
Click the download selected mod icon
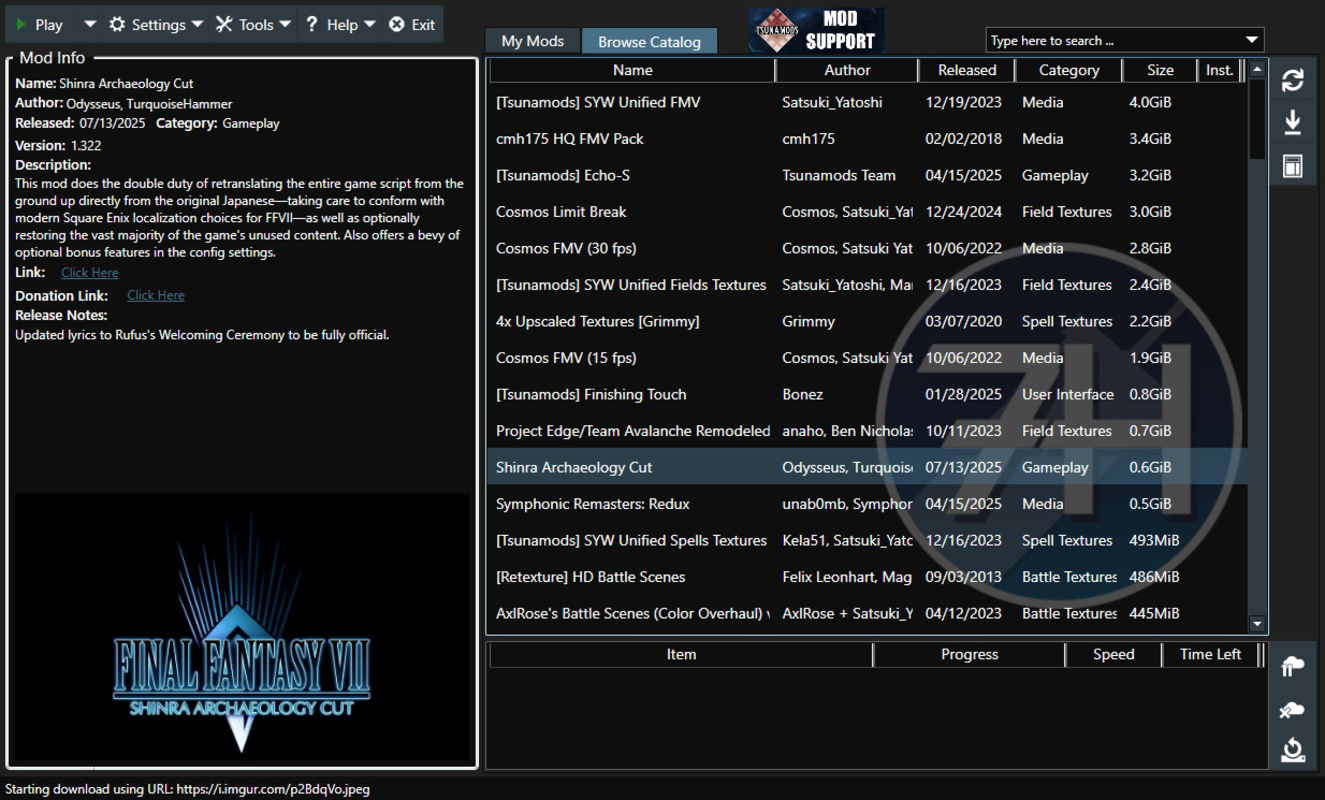click(1292, 123)
